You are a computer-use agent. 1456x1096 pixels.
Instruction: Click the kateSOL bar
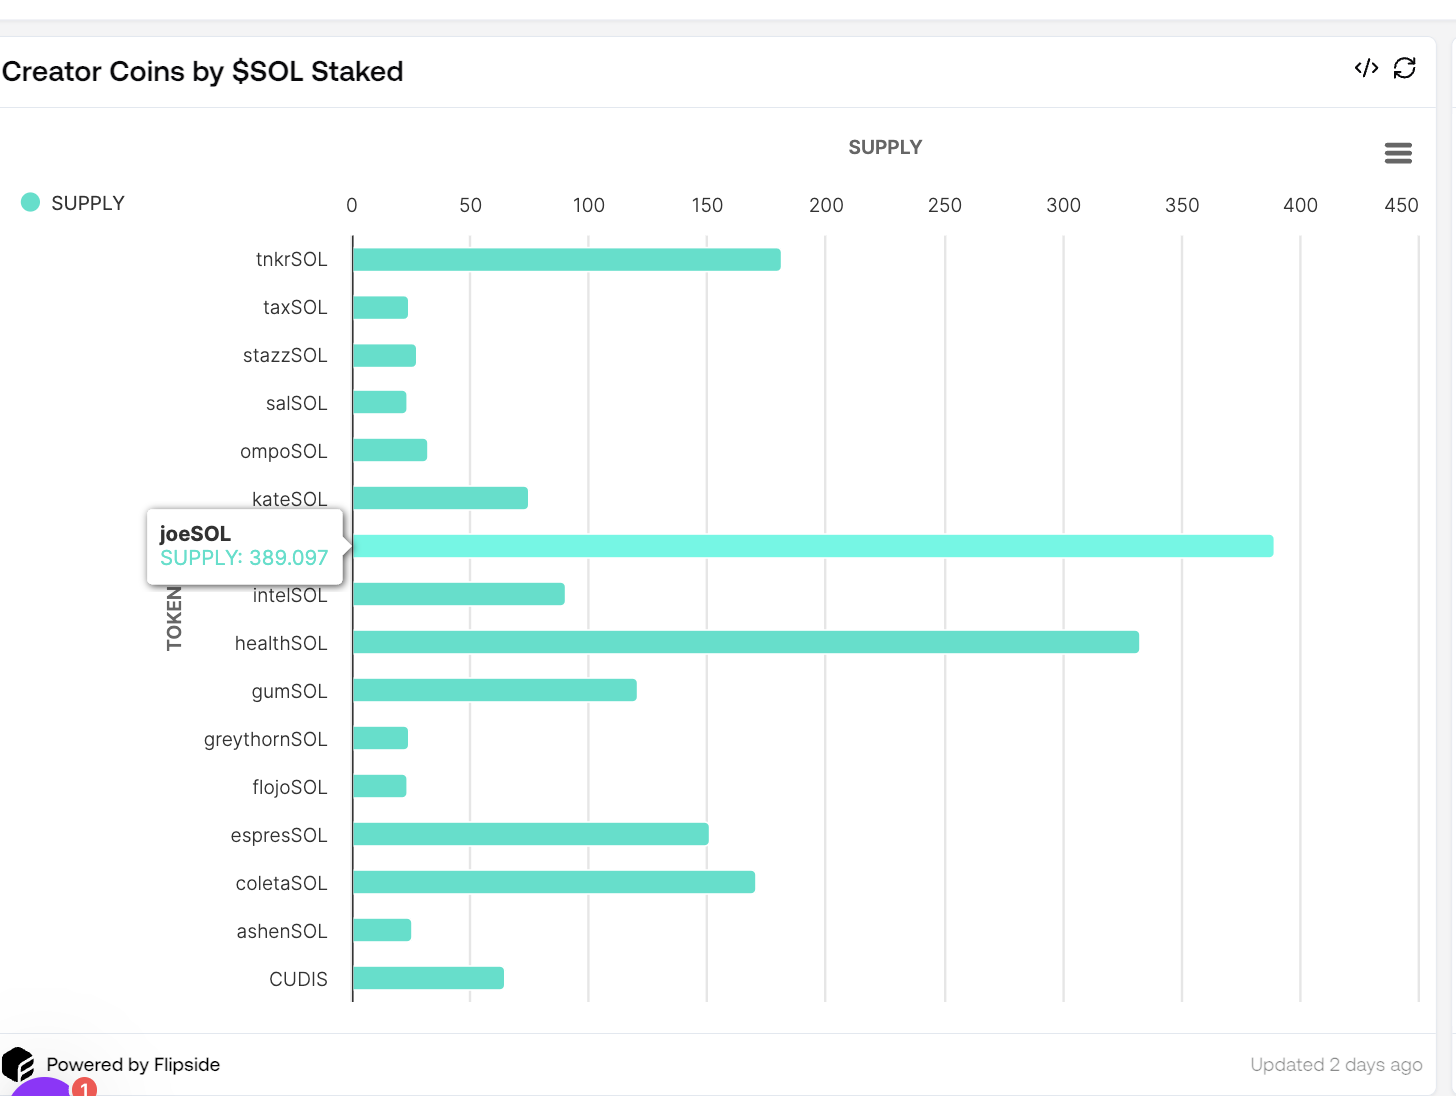(440, 498)
